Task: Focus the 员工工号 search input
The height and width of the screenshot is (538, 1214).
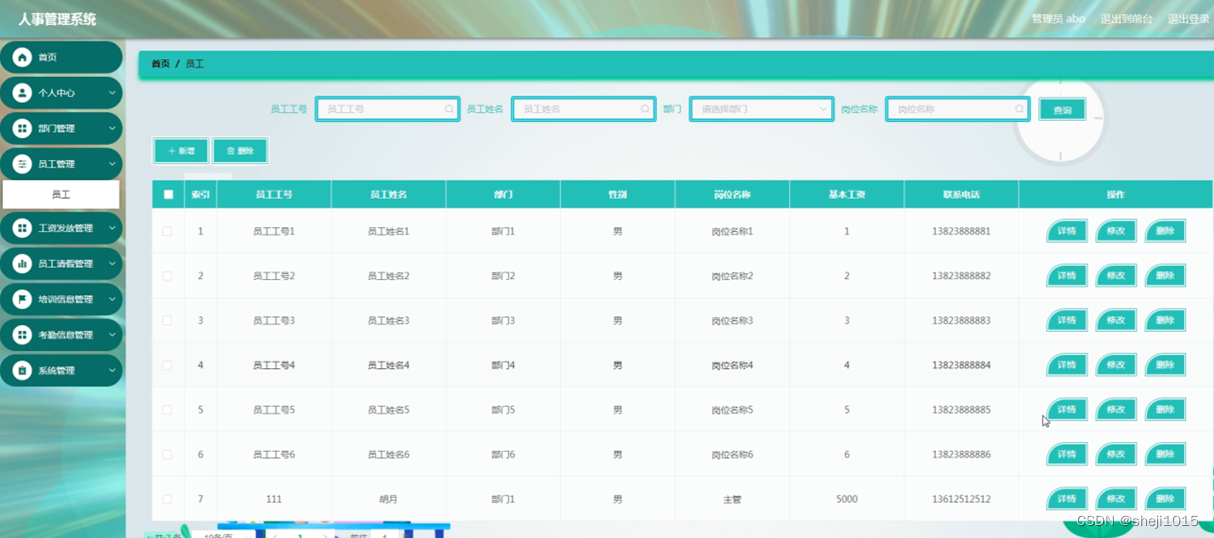Action: tap(388, 109)
